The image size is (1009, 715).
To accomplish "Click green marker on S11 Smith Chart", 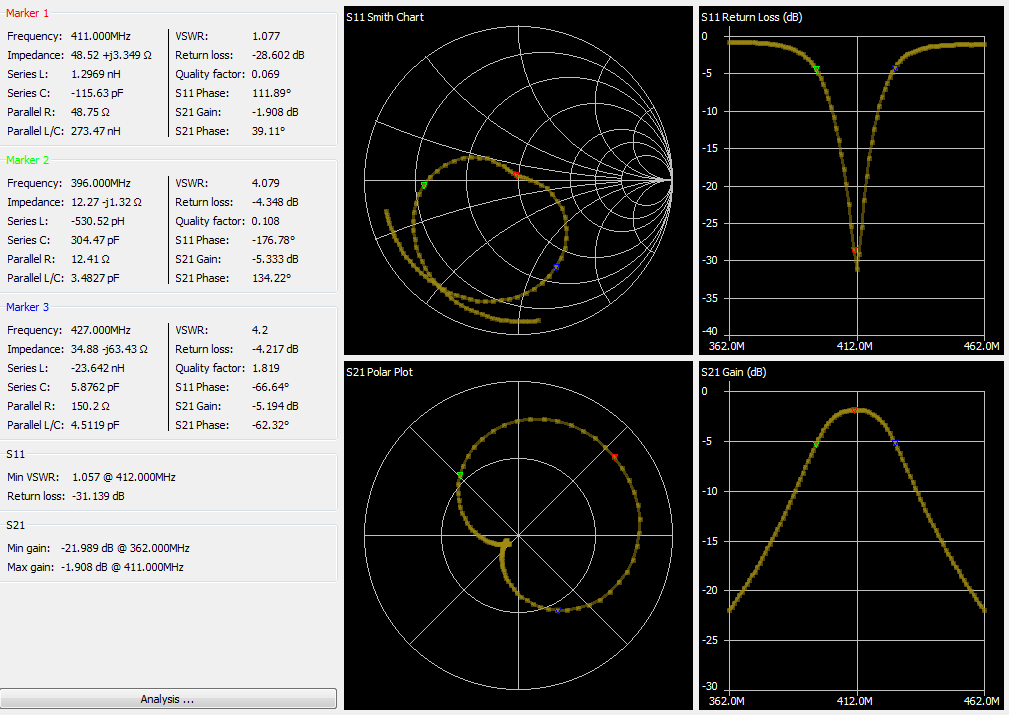I will click(x=423, y=185).
